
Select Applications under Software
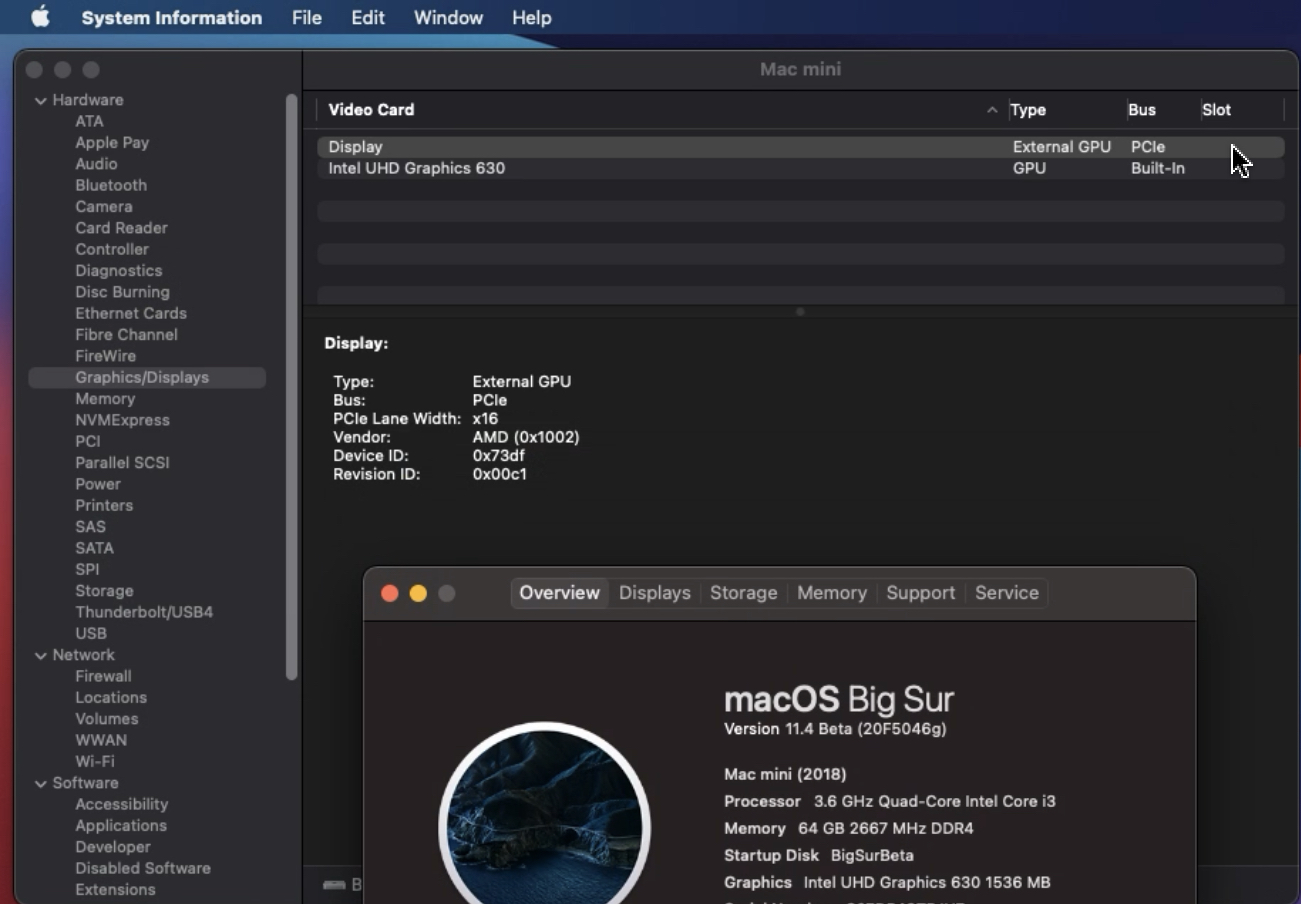click(x=121, y=825)
